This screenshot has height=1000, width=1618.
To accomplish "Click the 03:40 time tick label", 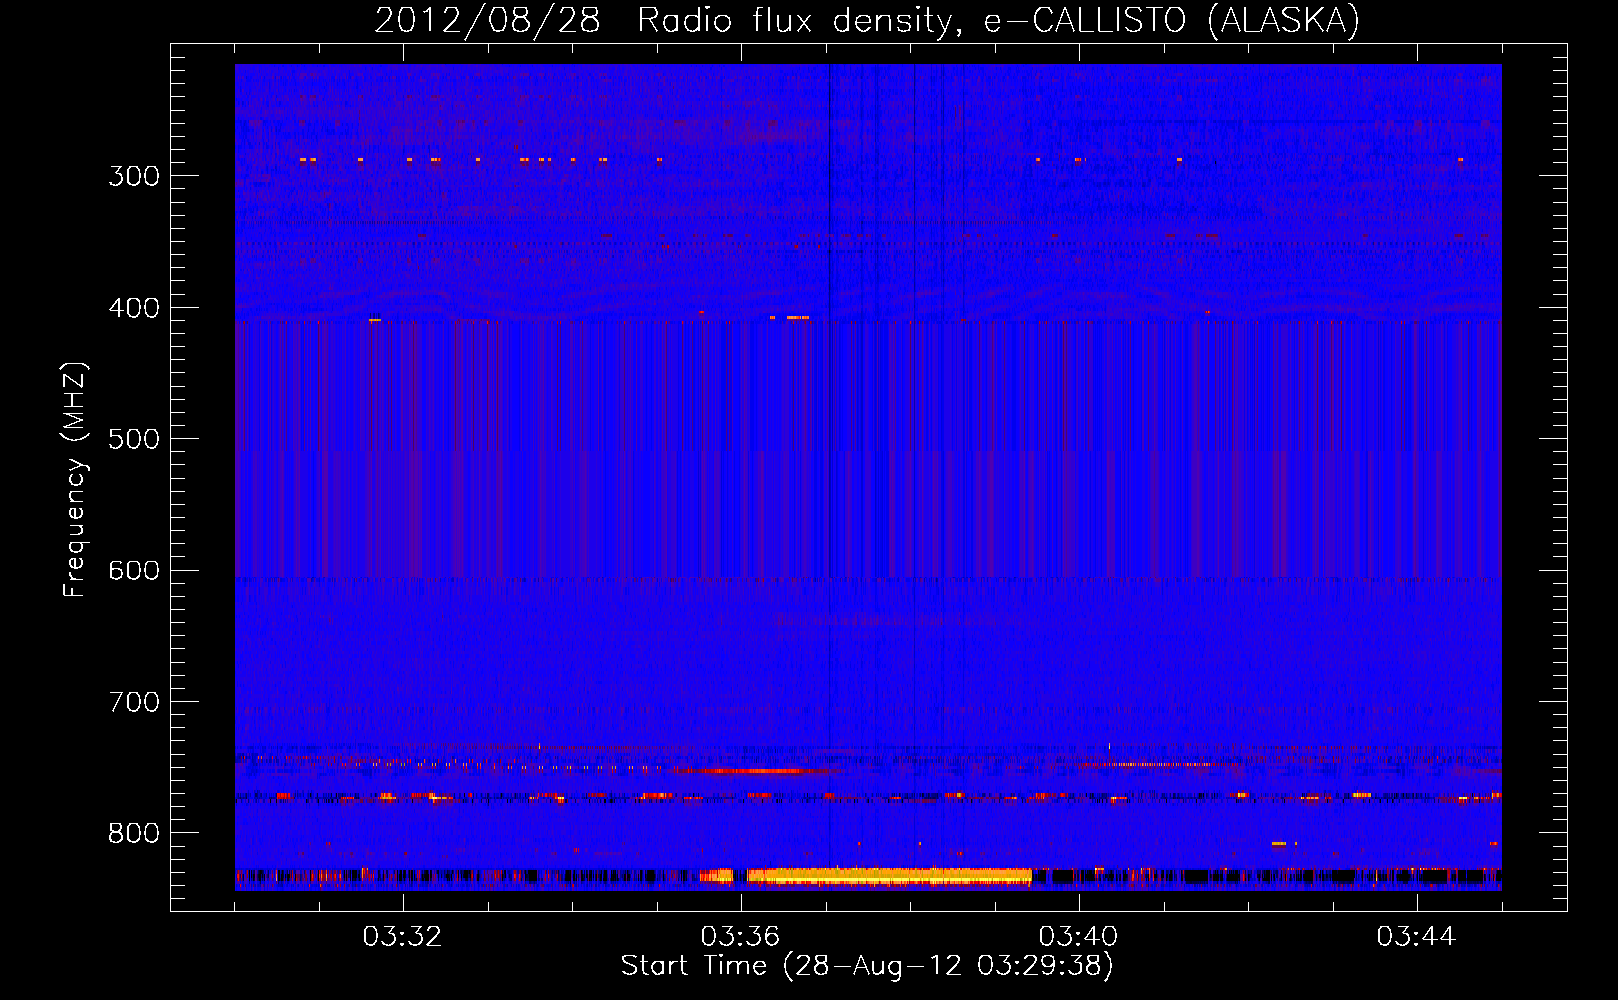I will (x=1078, y=937).
